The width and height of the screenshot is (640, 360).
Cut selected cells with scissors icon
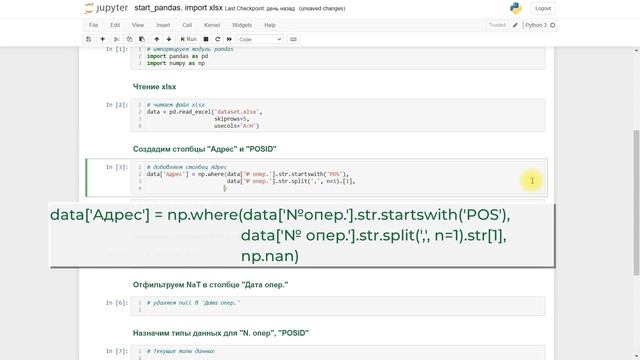[117, 39]
